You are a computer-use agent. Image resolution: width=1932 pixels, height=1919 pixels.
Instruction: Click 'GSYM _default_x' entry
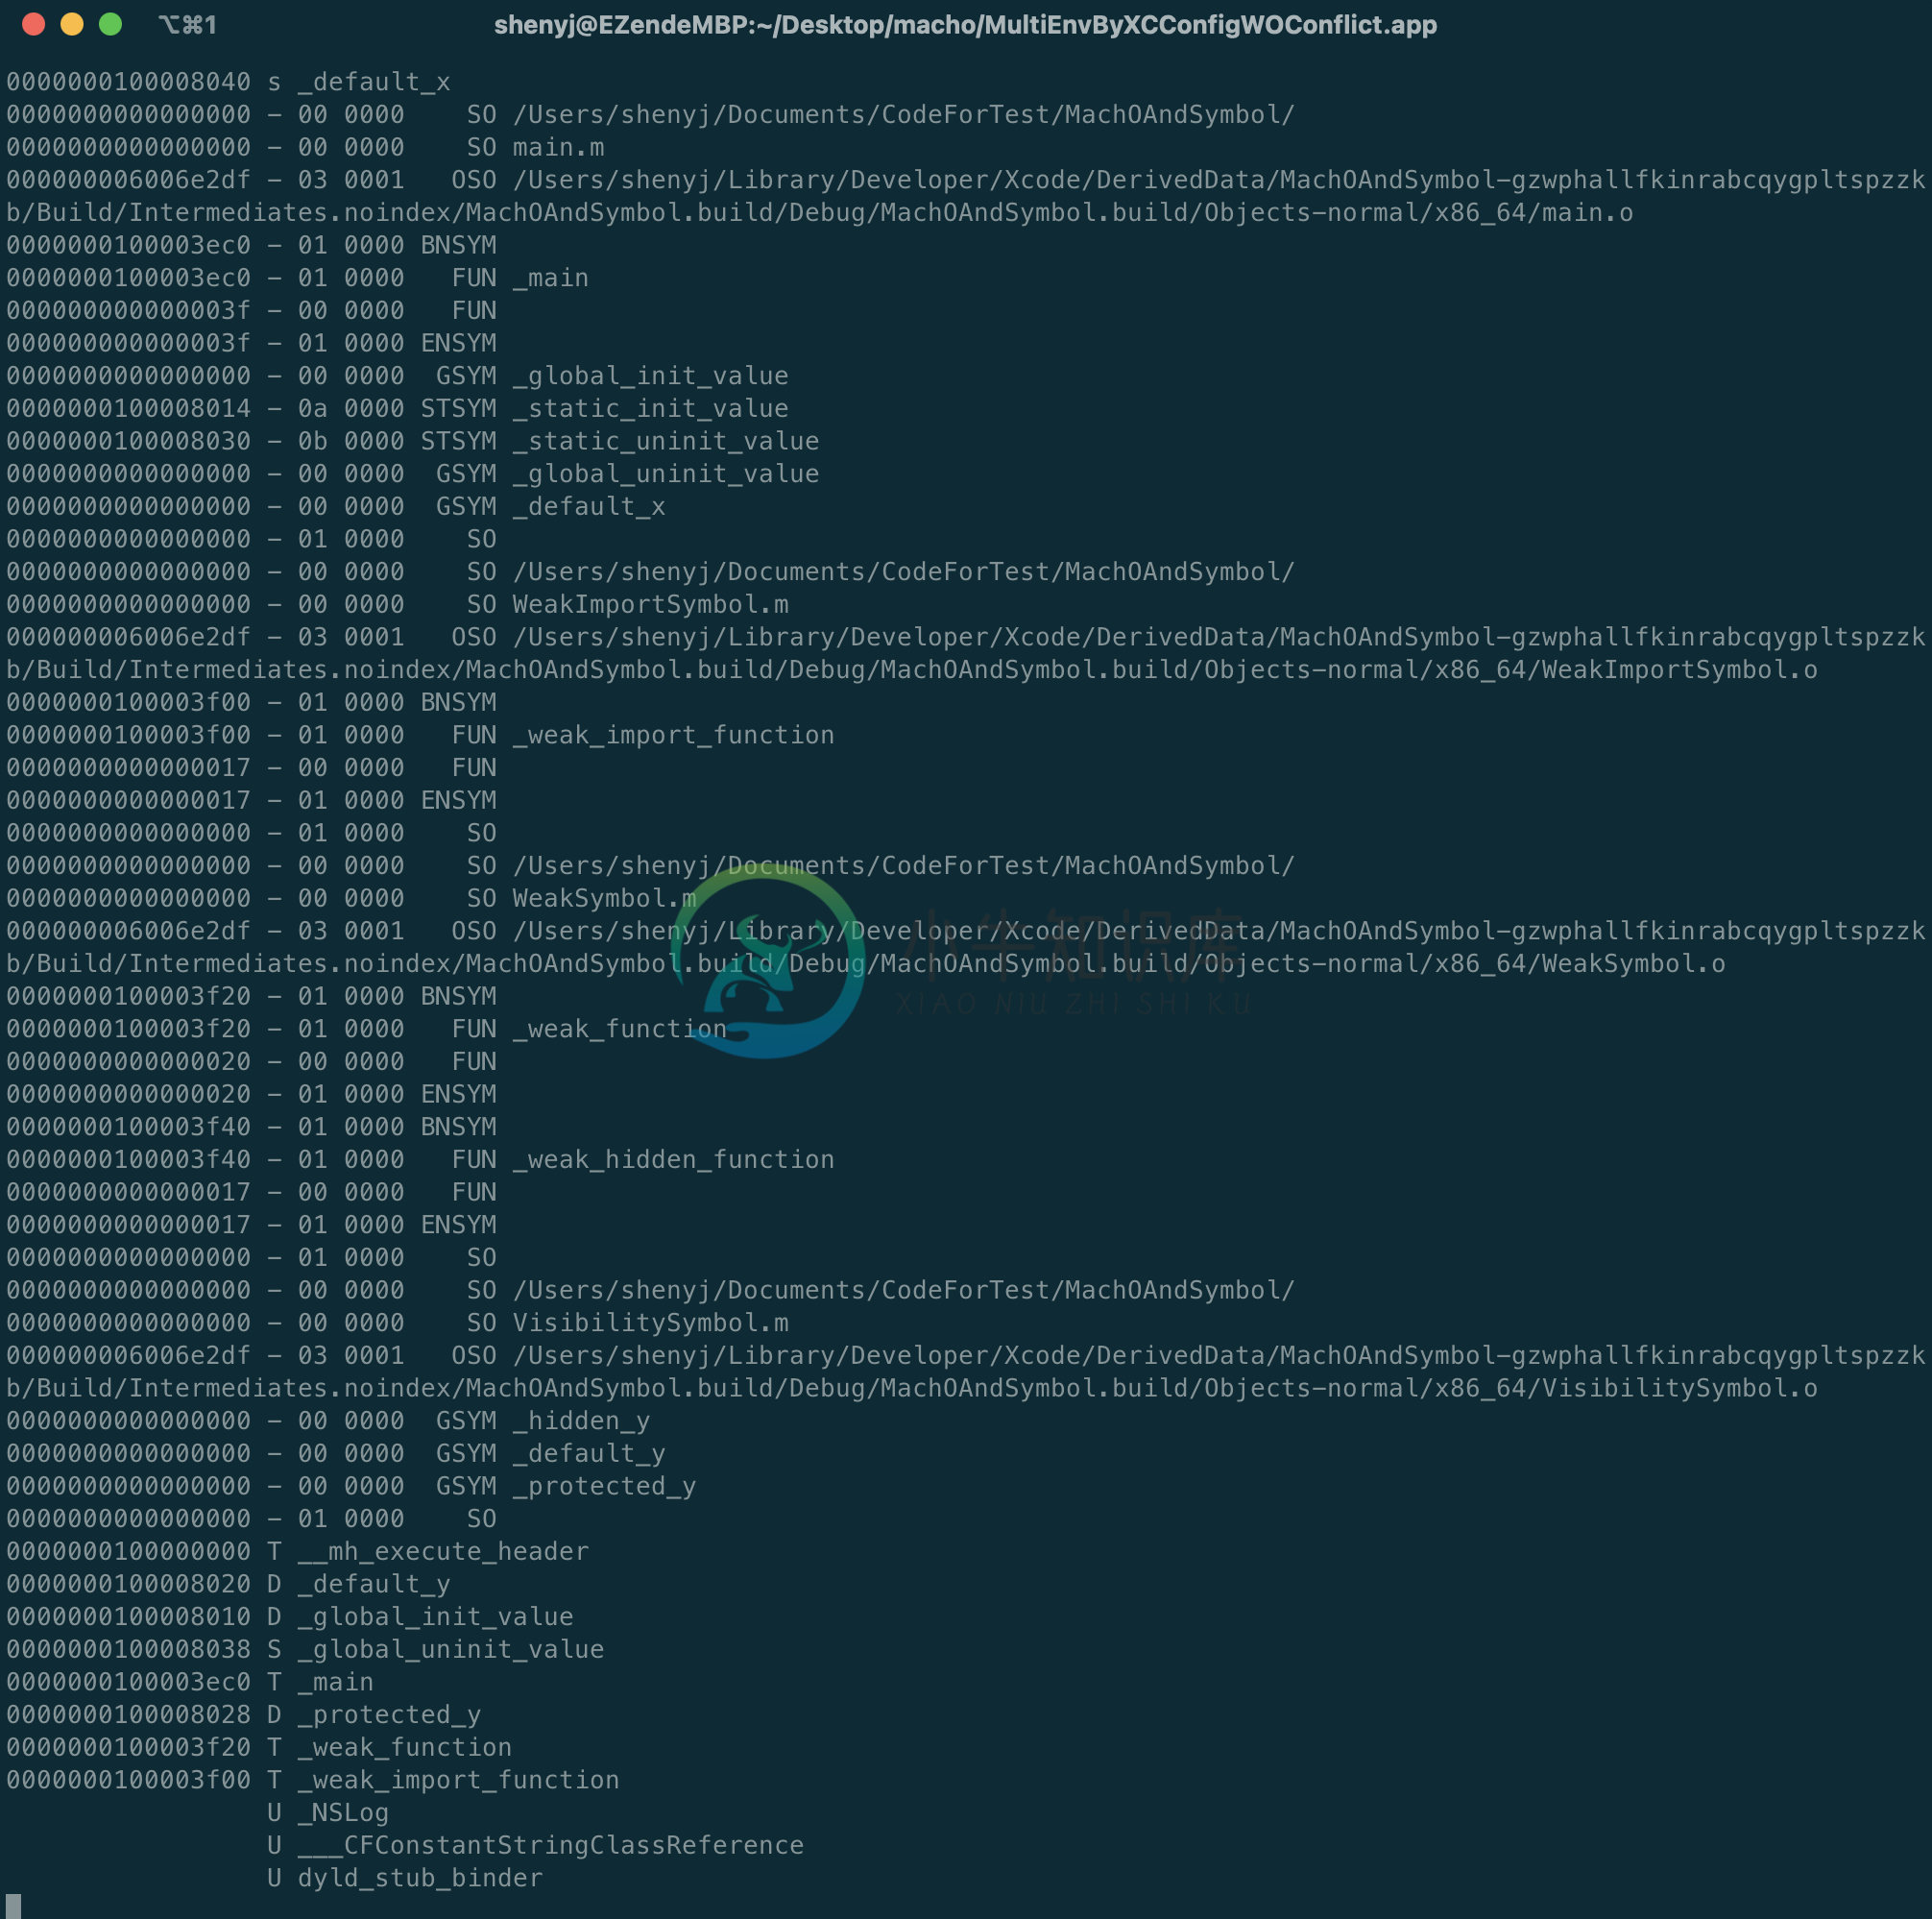coord(551,506)
